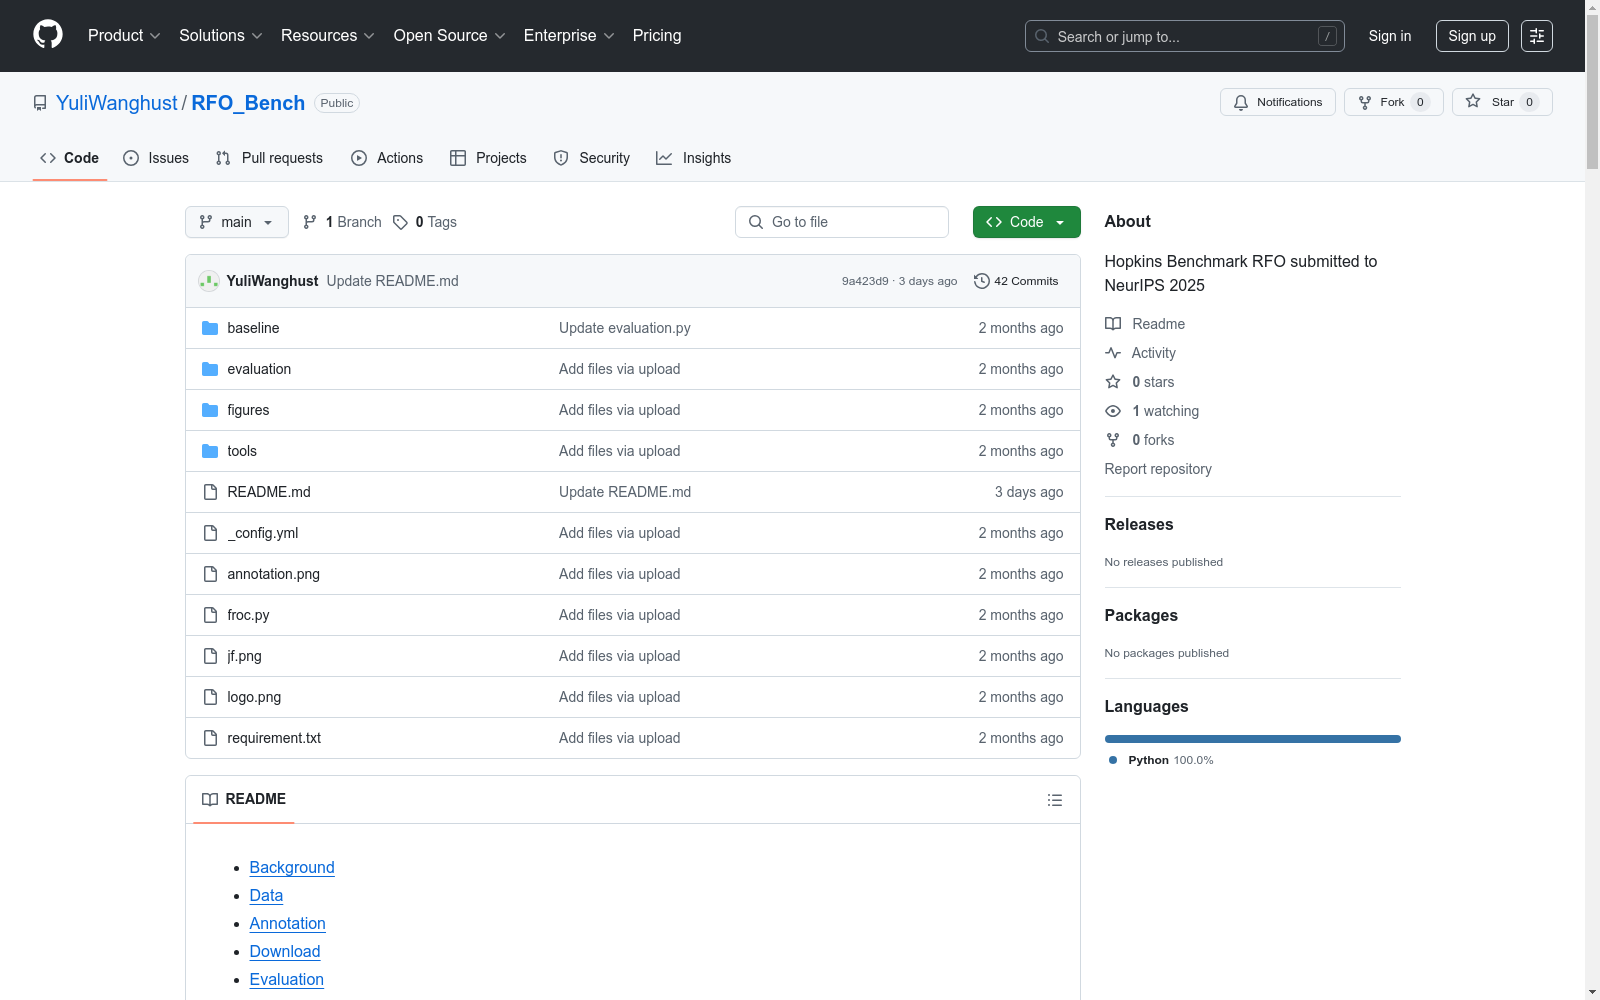Open the Projects tab

point(488,158)
